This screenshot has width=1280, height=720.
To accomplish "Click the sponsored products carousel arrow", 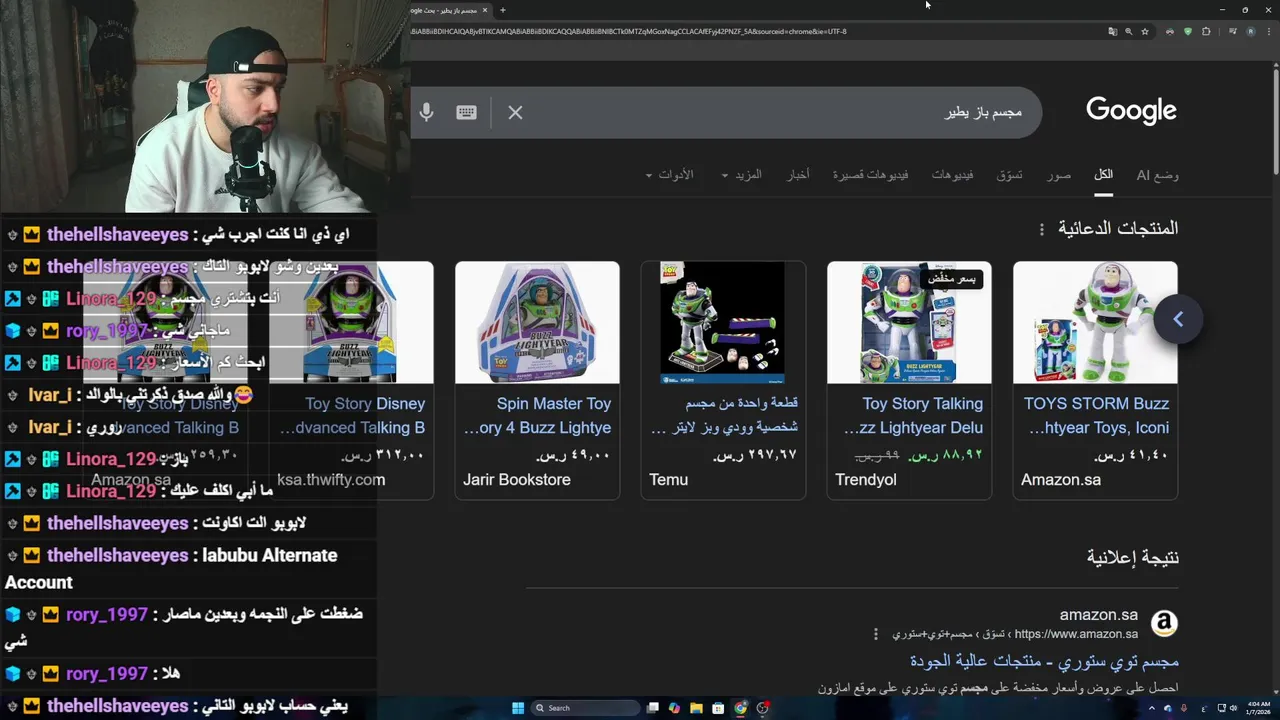I will click(x=1178, y=319).
